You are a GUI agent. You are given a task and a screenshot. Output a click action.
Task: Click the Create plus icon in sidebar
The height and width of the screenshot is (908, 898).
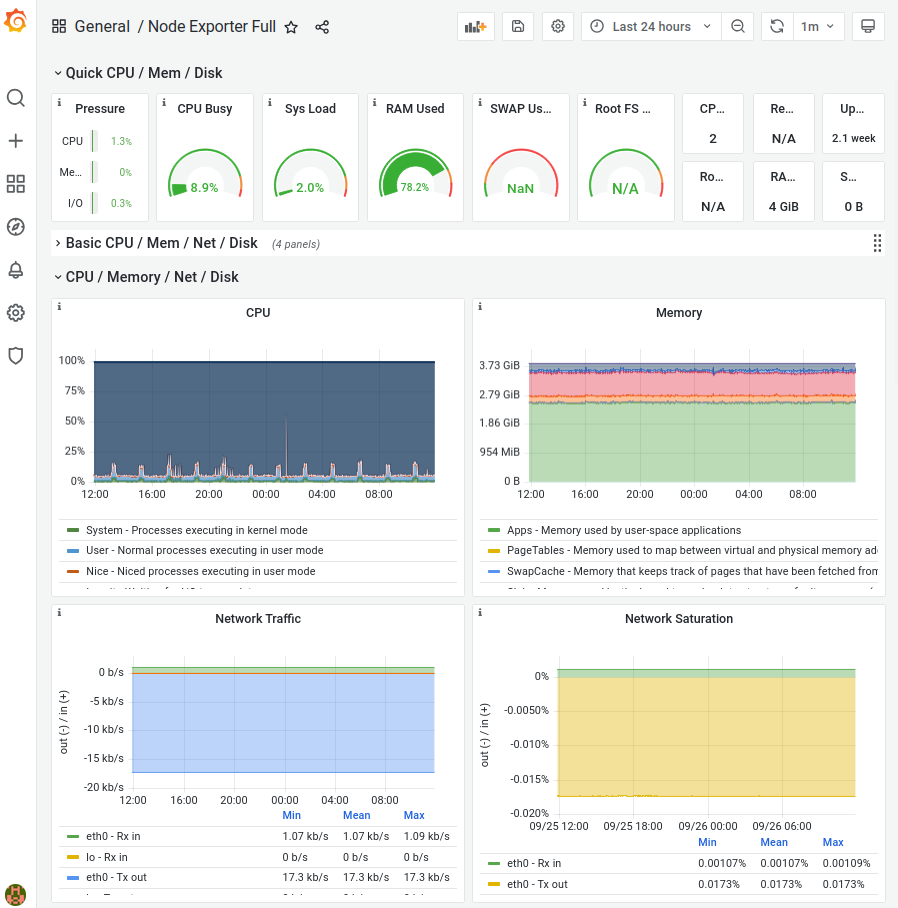[x=16, y=141]
